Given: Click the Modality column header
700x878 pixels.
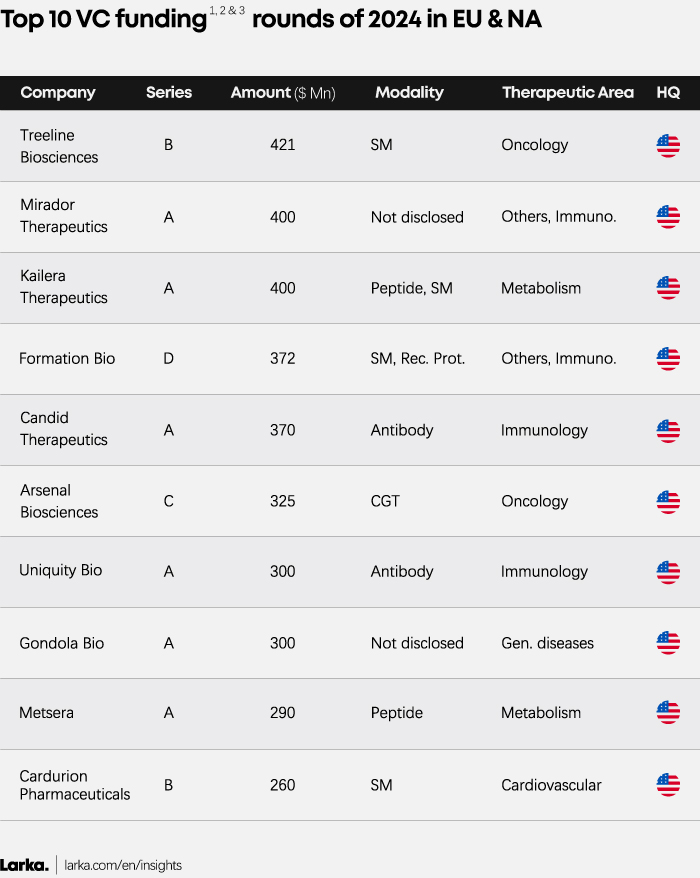Looking at the screenshot, I should (409, 93).
